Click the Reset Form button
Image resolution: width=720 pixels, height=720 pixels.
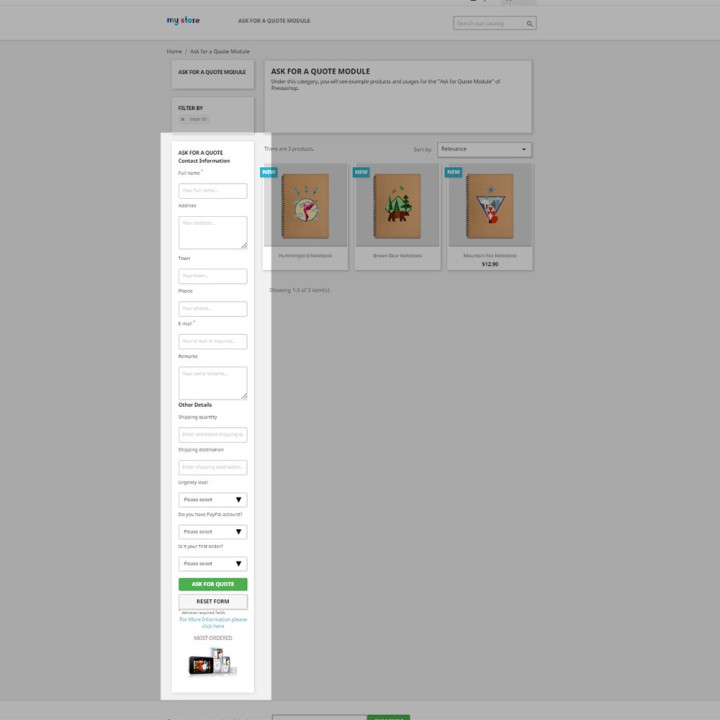click(213, 602)
